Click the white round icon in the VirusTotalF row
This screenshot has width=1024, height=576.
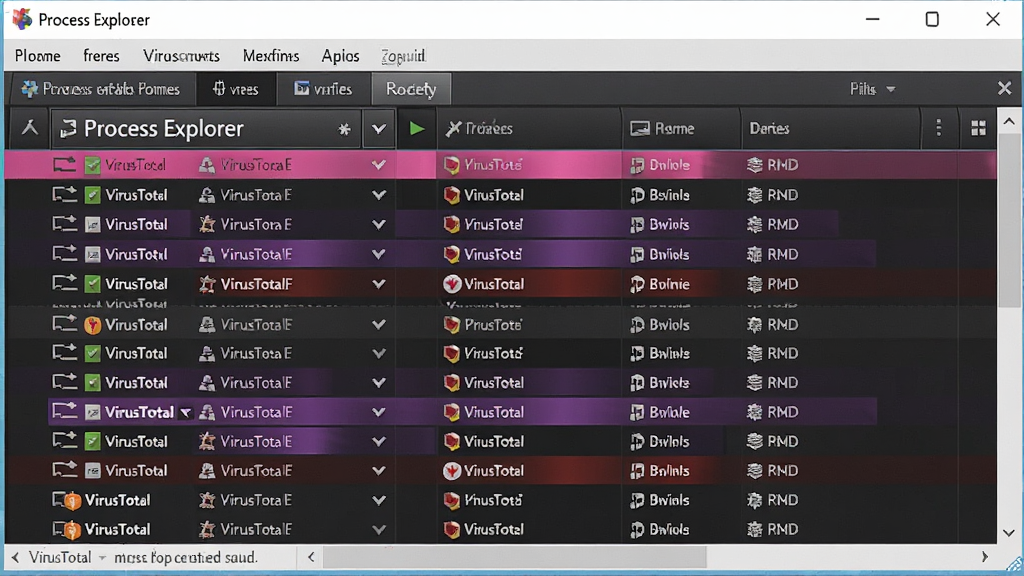click(452, 284)
